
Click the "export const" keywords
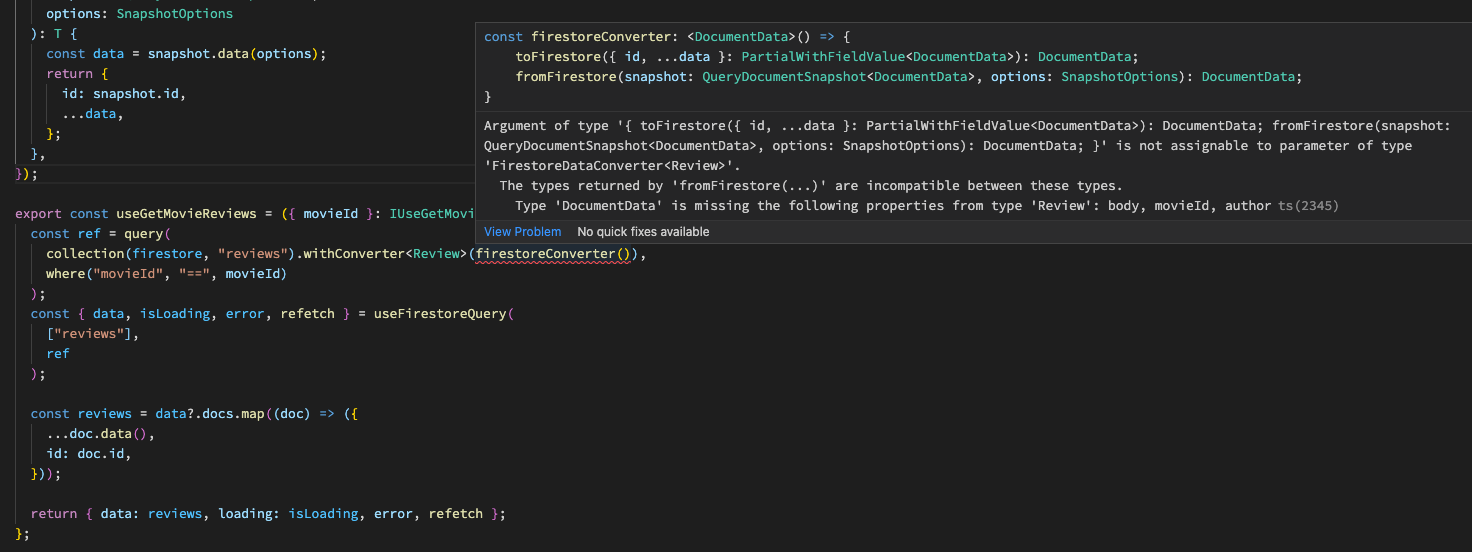tap(61, 214)
